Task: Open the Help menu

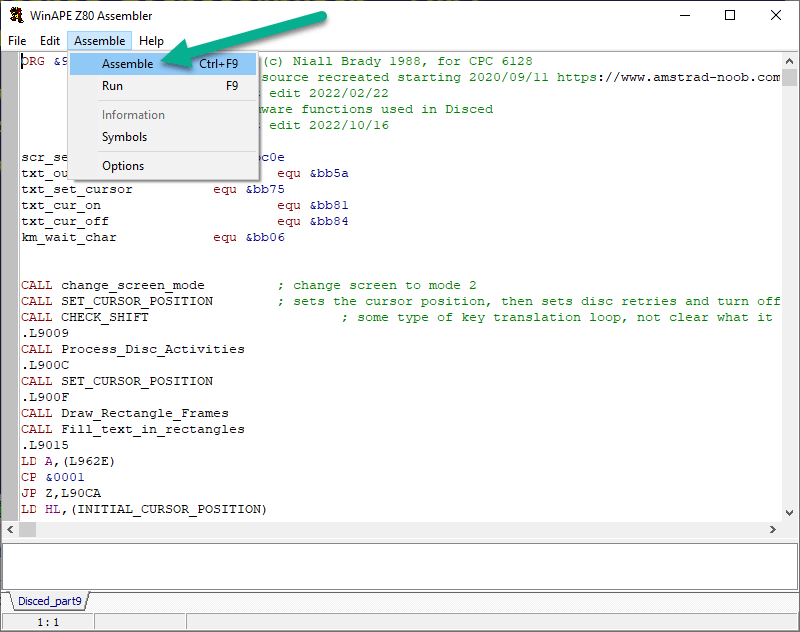Action: coord(151,41)
